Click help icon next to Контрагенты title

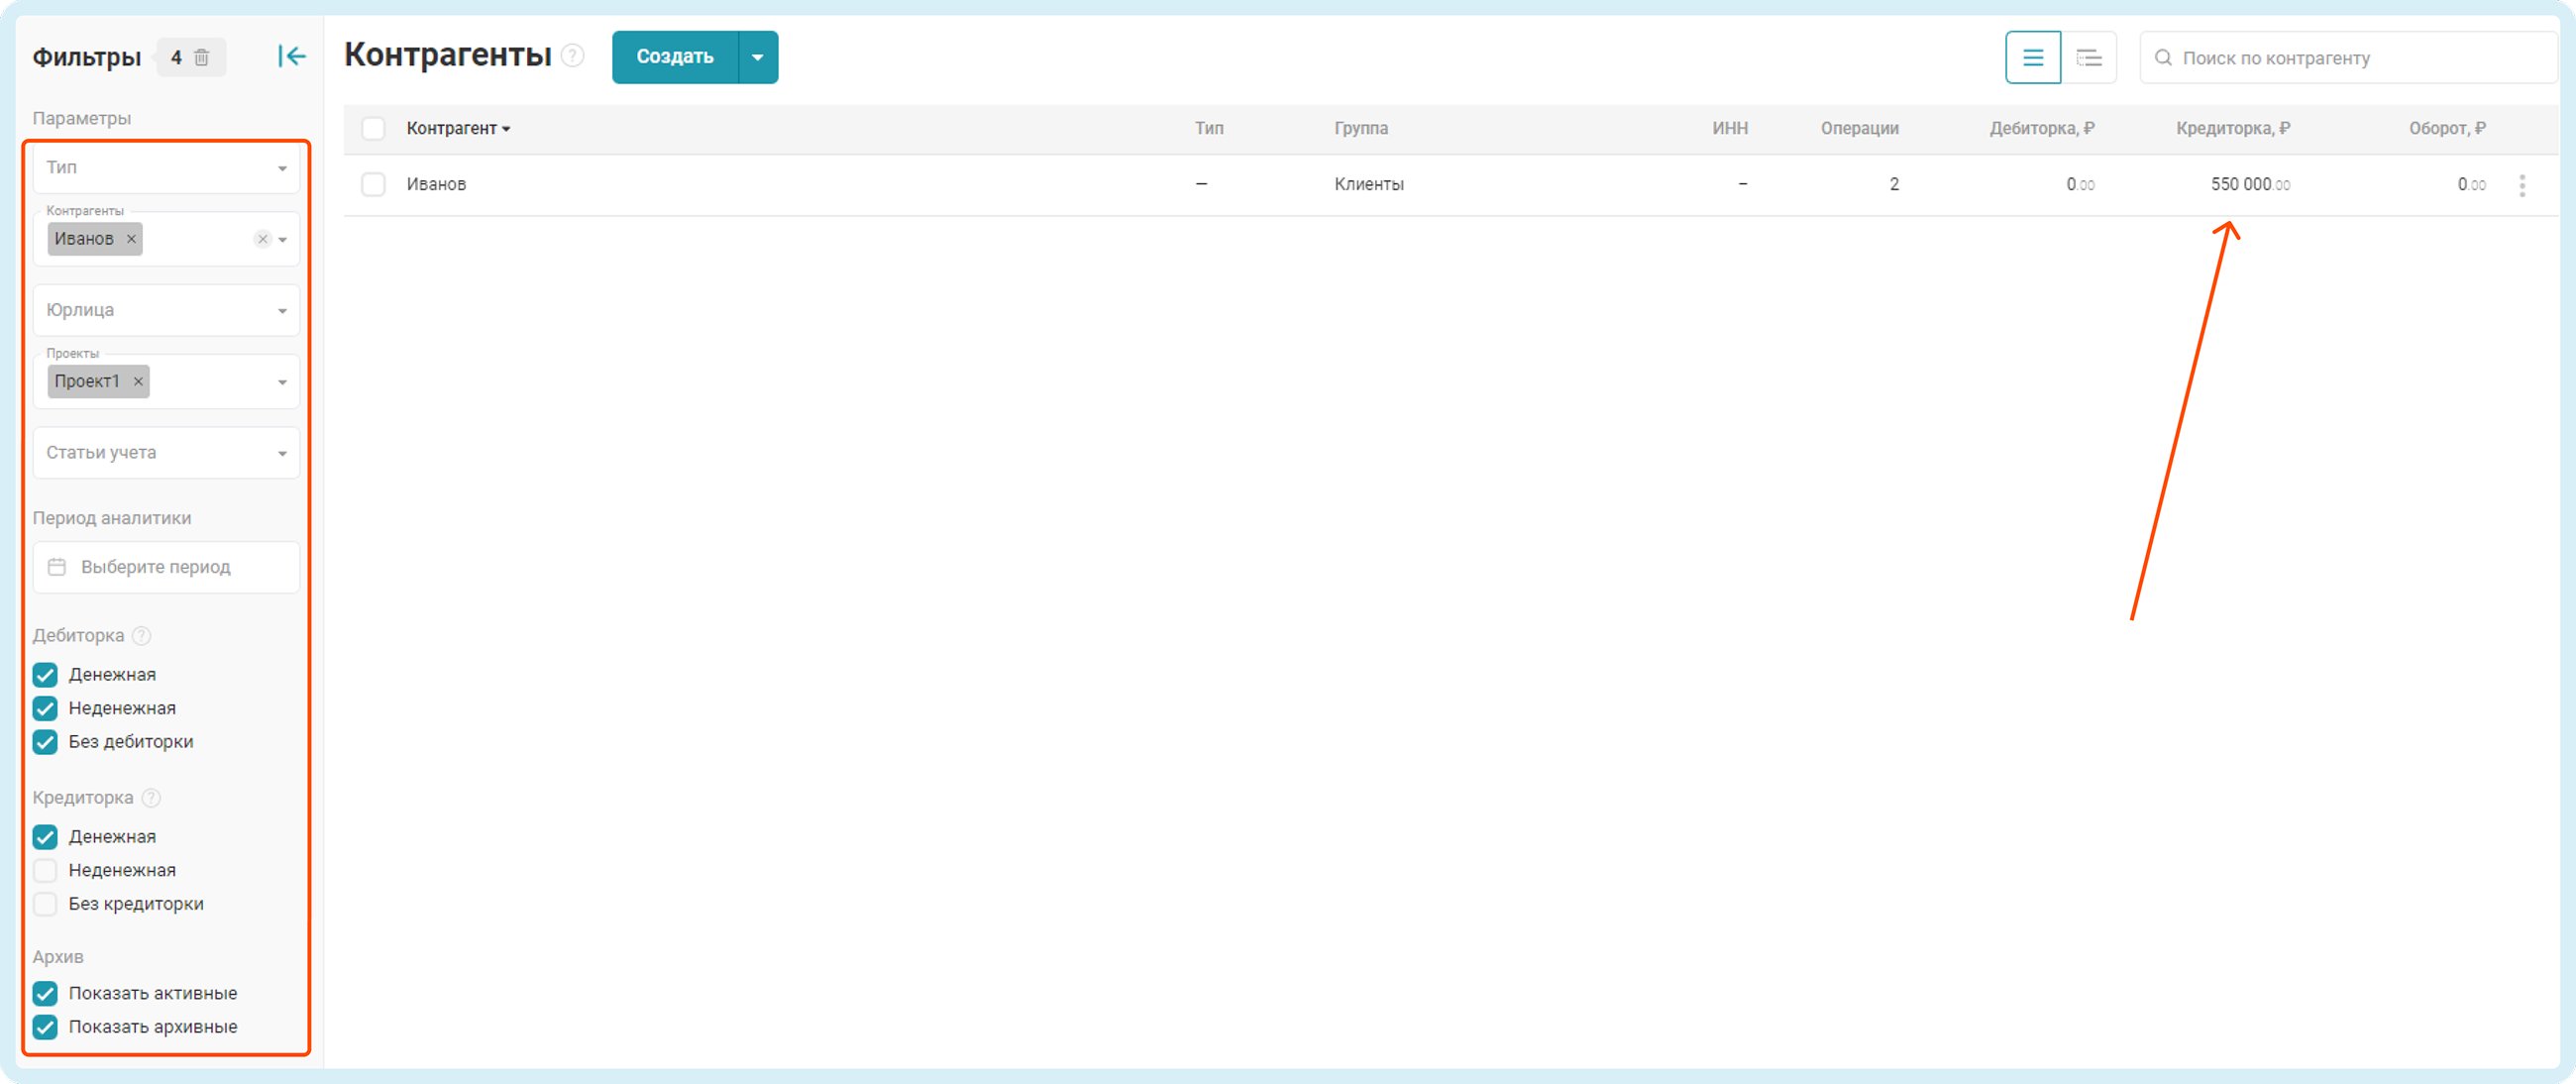pos(572,56)
